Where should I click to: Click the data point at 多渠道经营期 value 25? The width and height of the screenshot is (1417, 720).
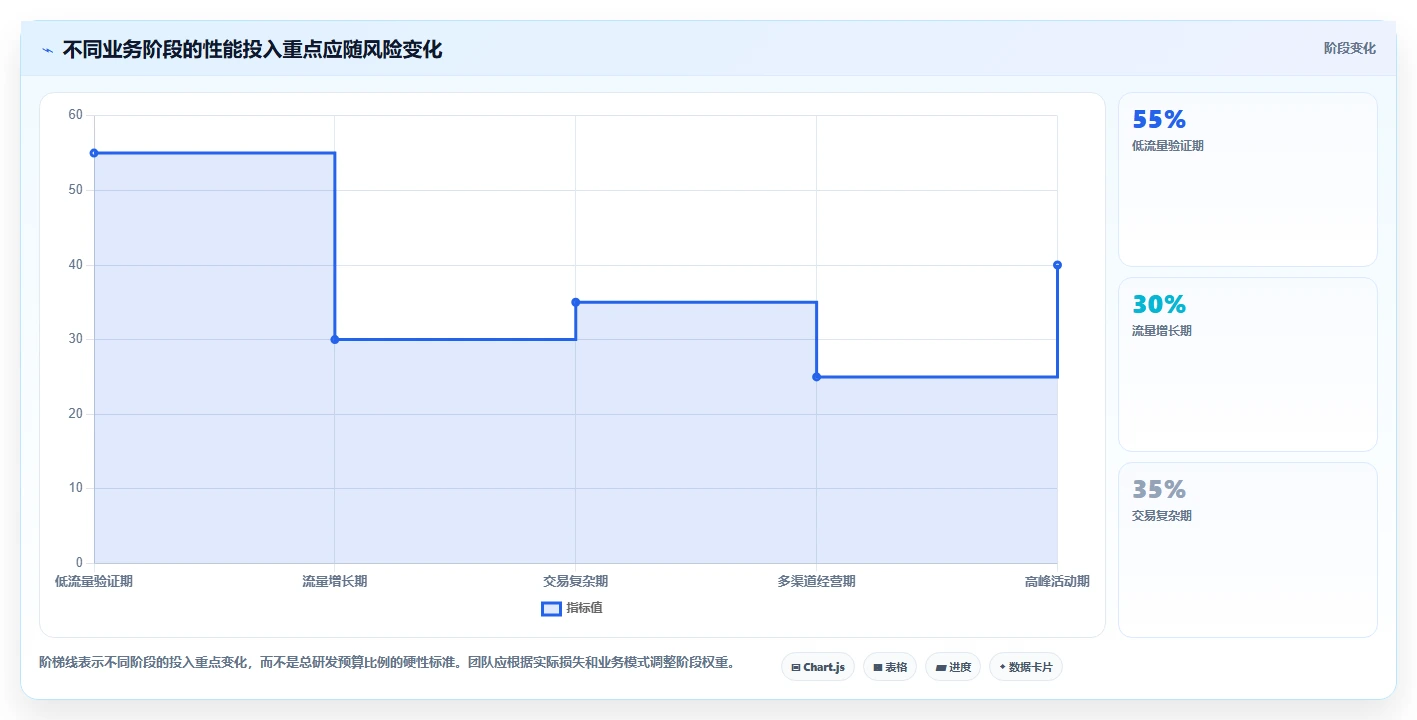click(x=817, y=377)
